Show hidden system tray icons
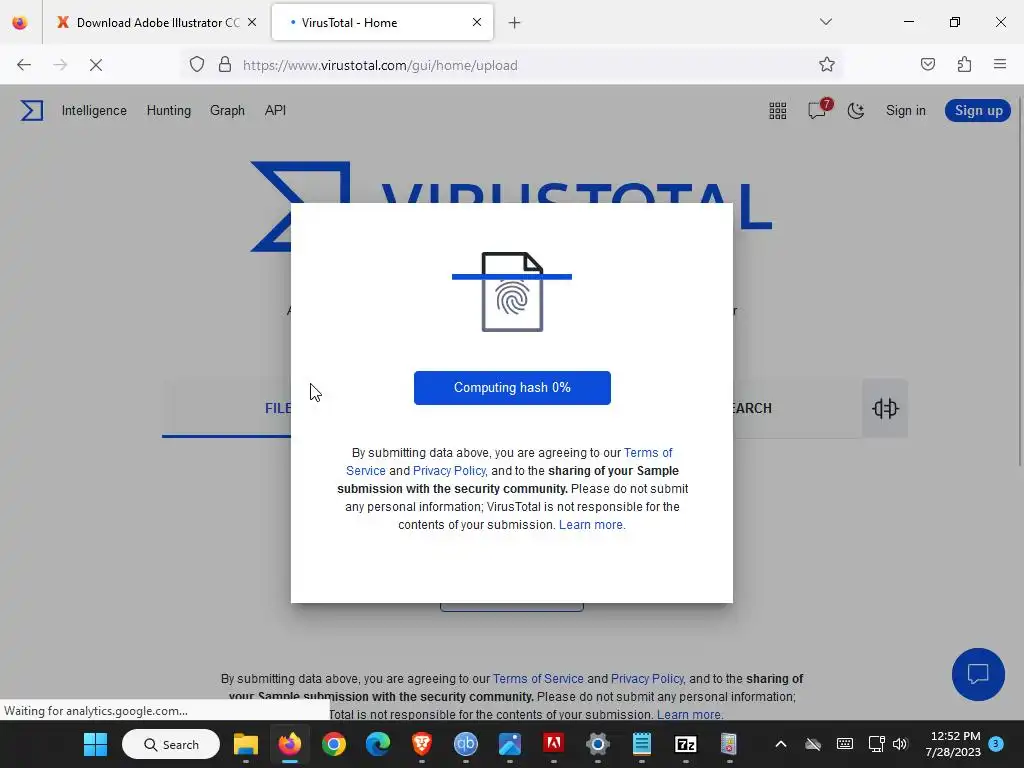This screenshot has width=1024, height=768. [780, 744]
